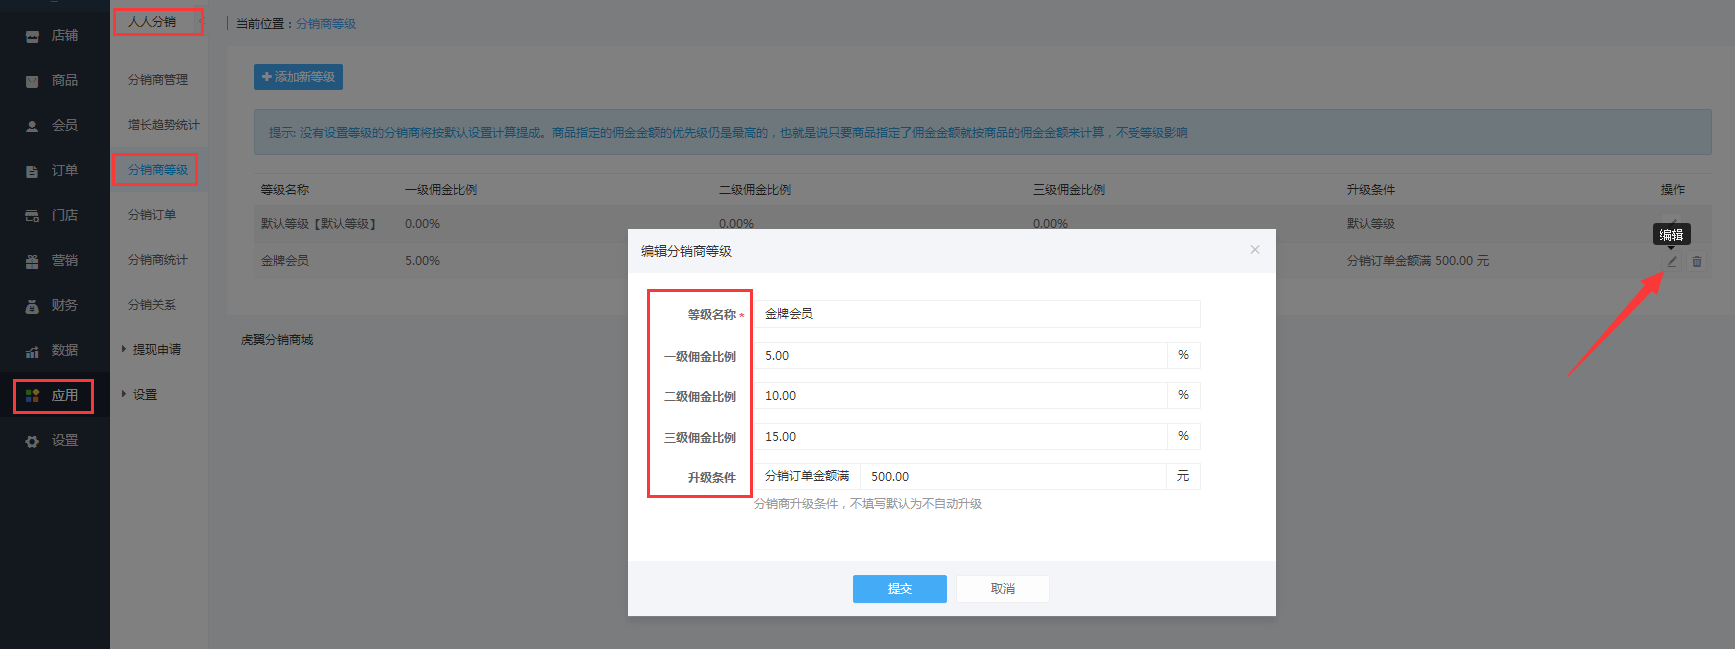This screenshot has height=649, width=1735.
Task: Go to 增长趋势统计 menu item
Action: tap(164, 124)
